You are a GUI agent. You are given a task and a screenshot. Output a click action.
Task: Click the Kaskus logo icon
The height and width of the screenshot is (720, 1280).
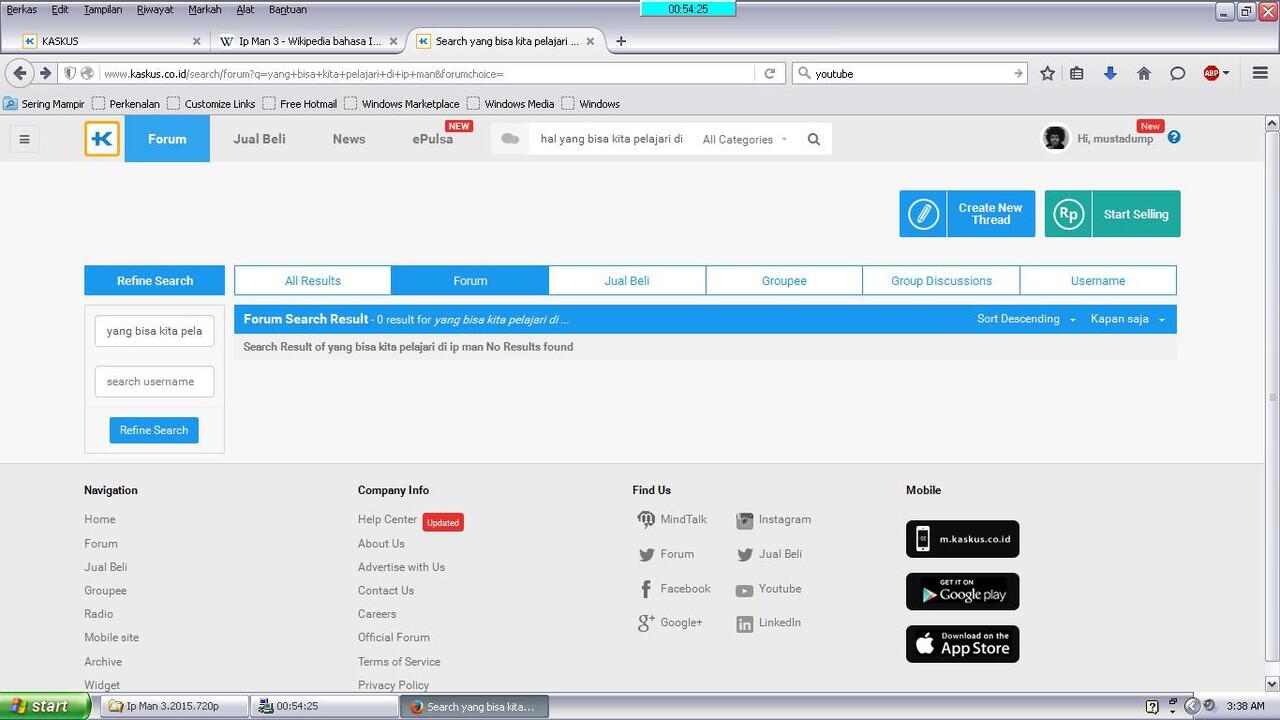point(102,139)
